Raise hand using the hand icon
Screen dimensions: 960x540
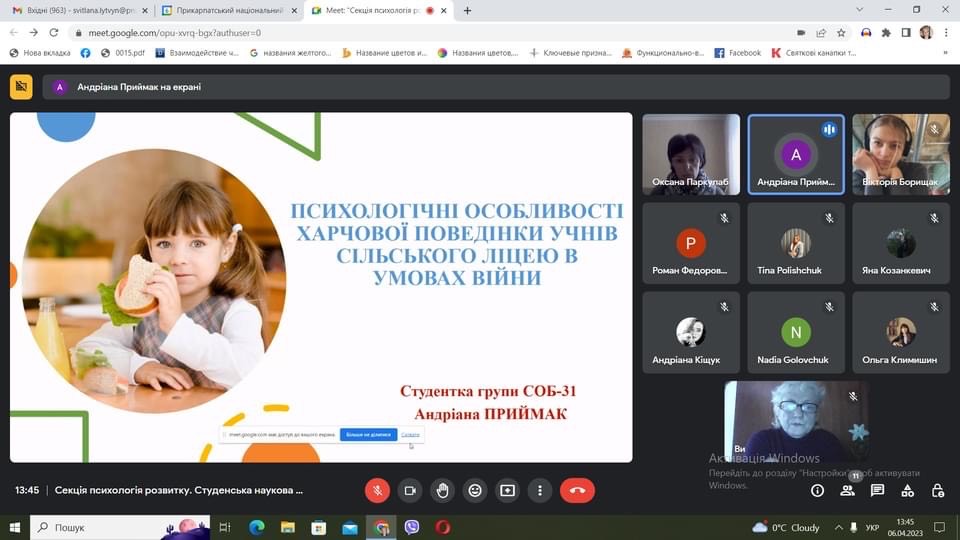click(442, 490)
